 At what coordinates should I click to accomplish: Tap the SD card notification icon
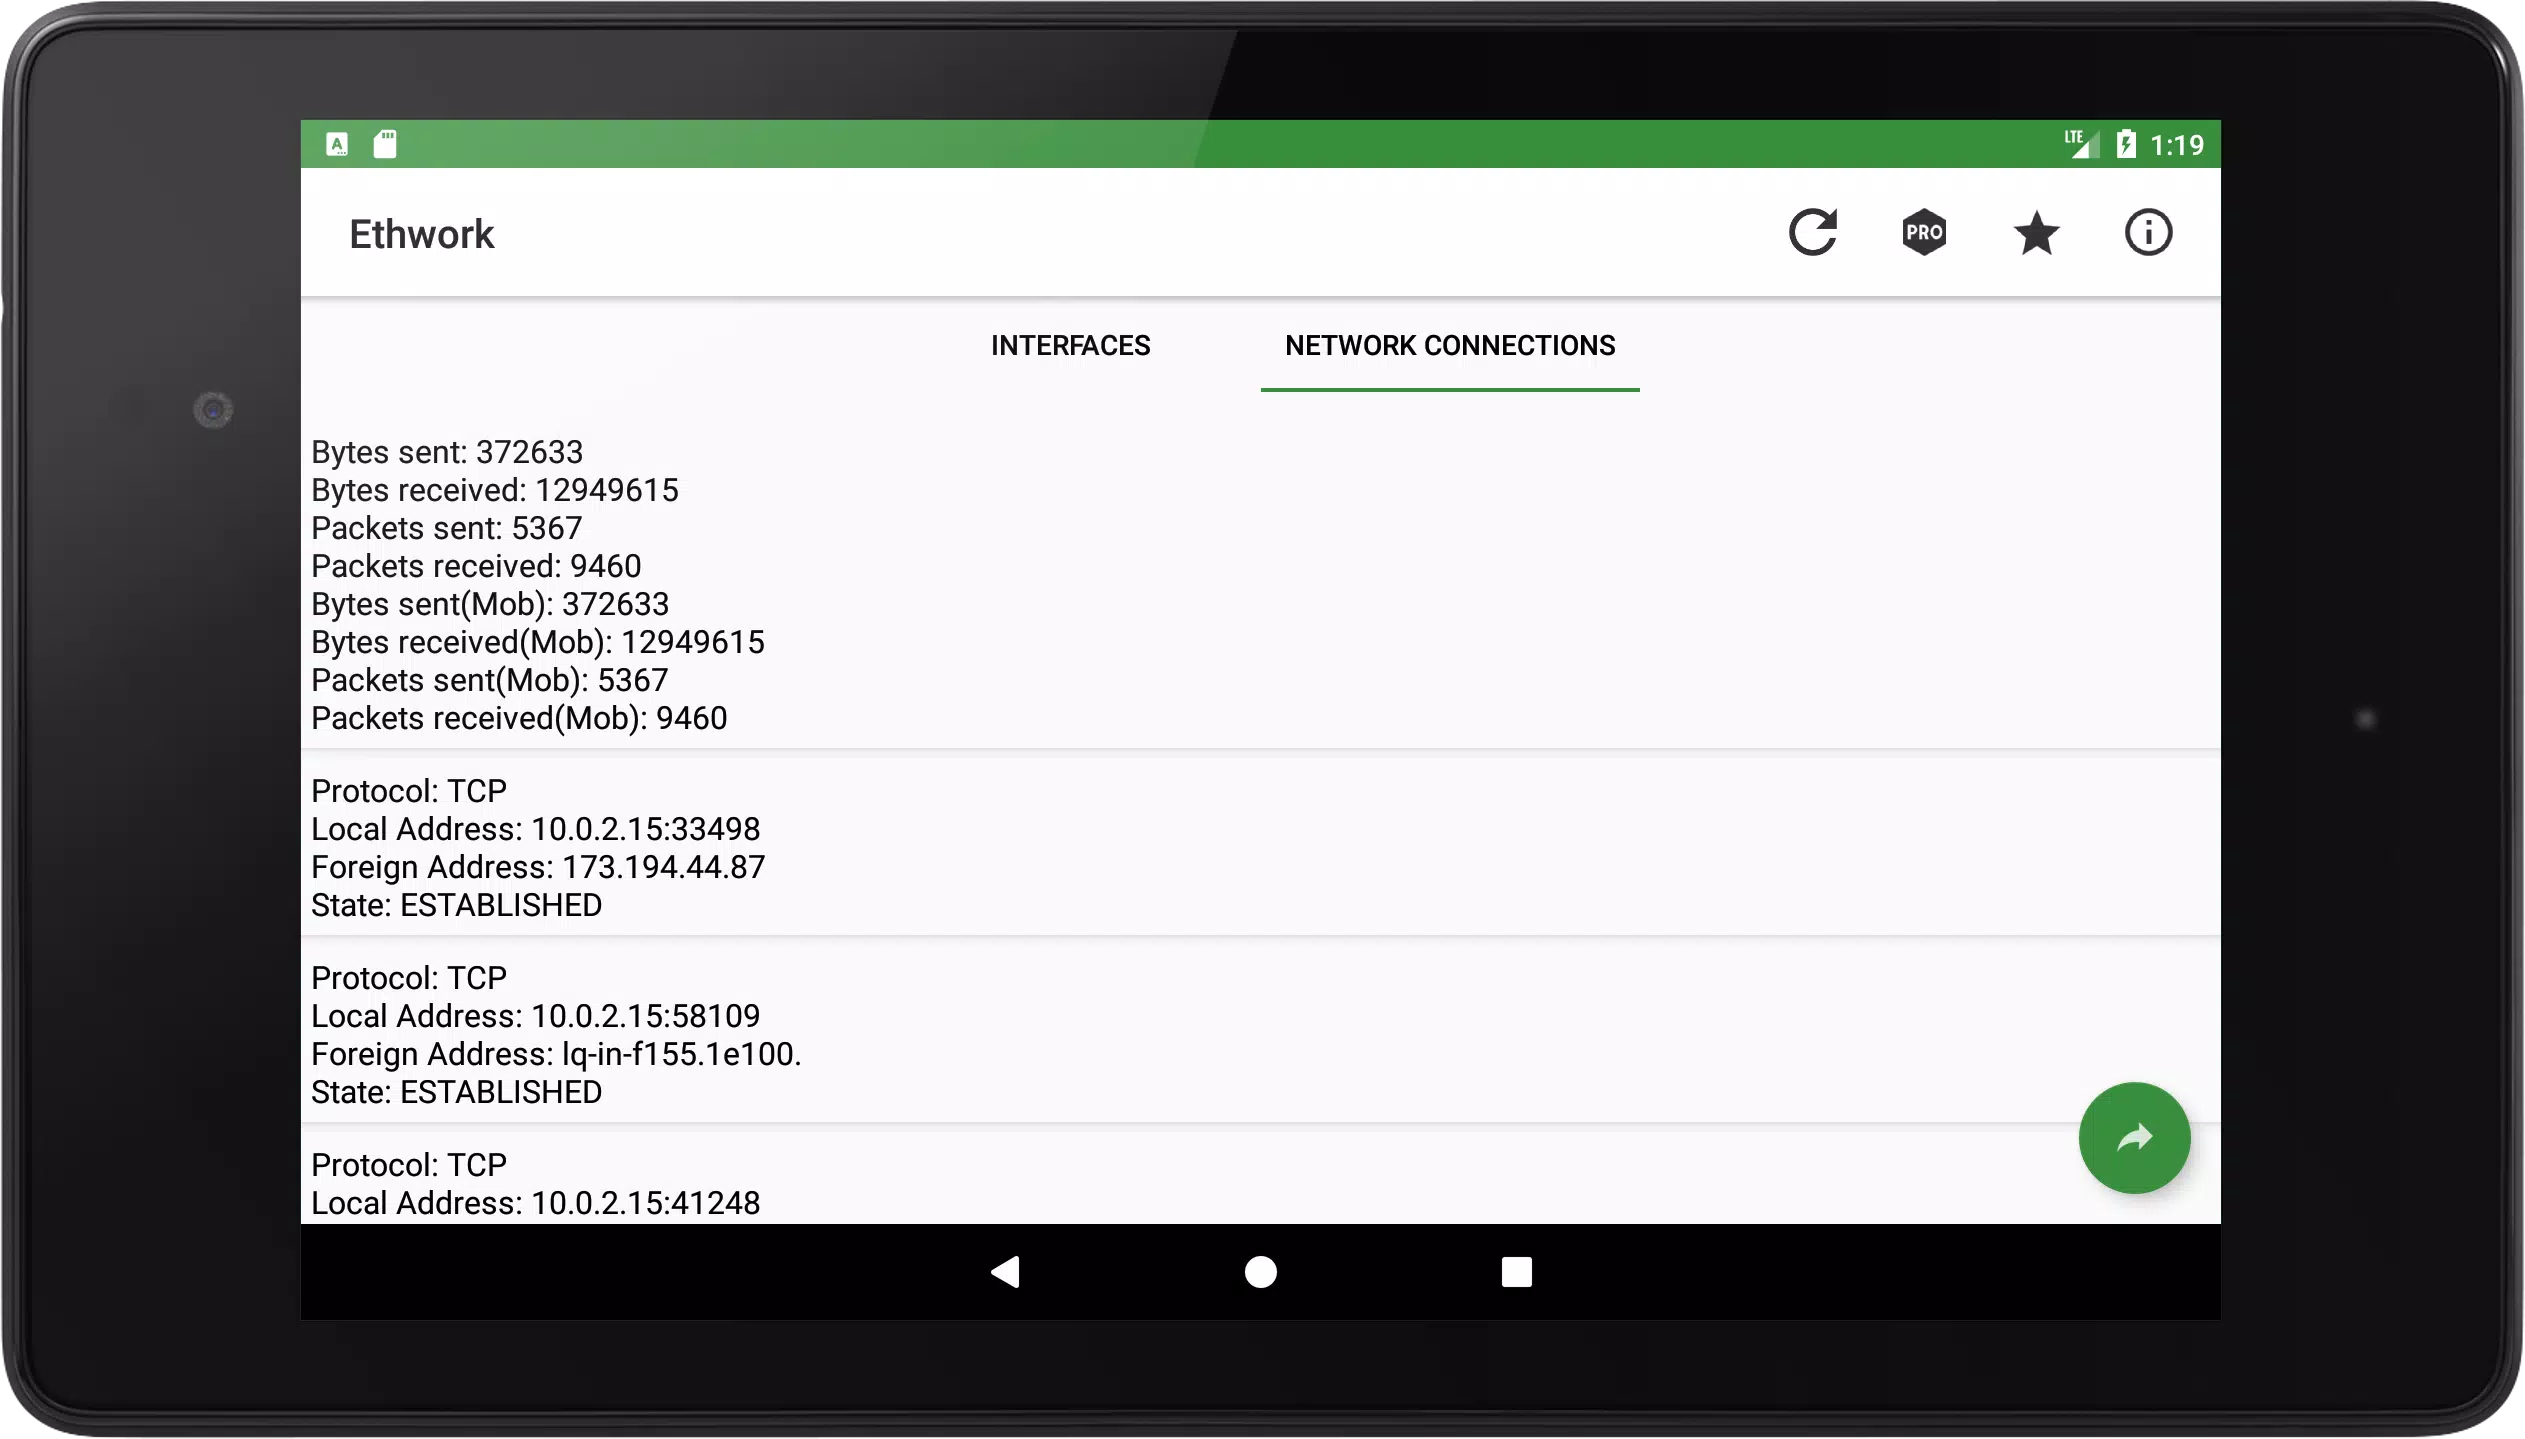click(x=385, y=144)
